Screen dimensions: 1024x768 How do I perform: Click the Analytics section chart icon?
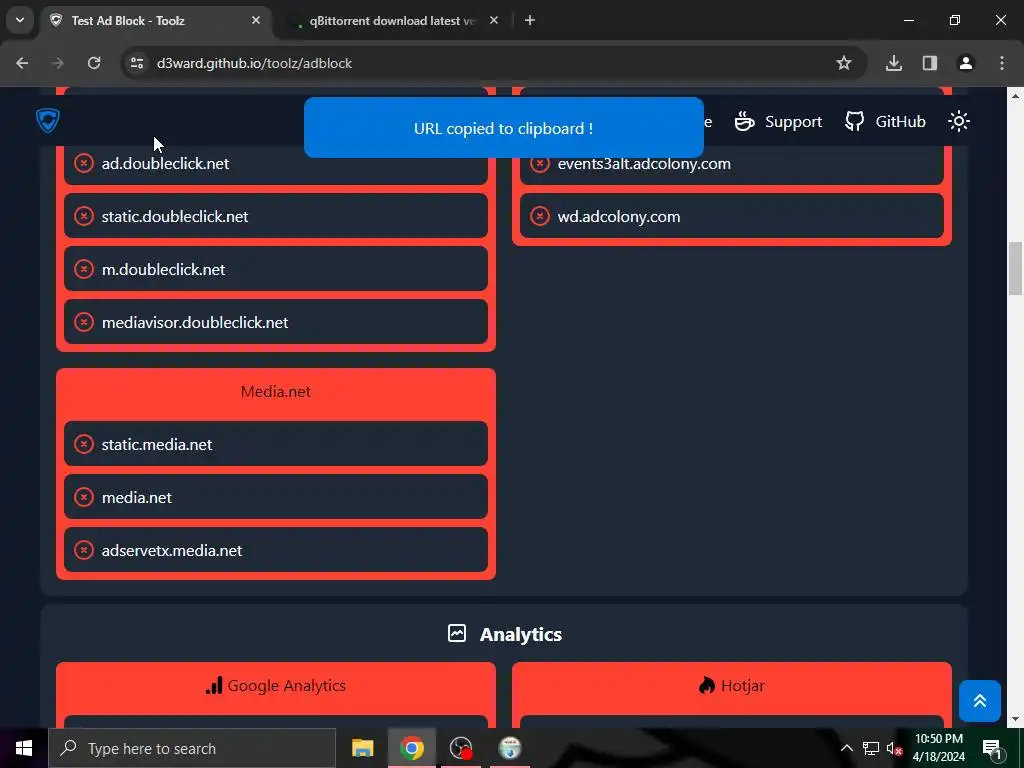[457, 633]
